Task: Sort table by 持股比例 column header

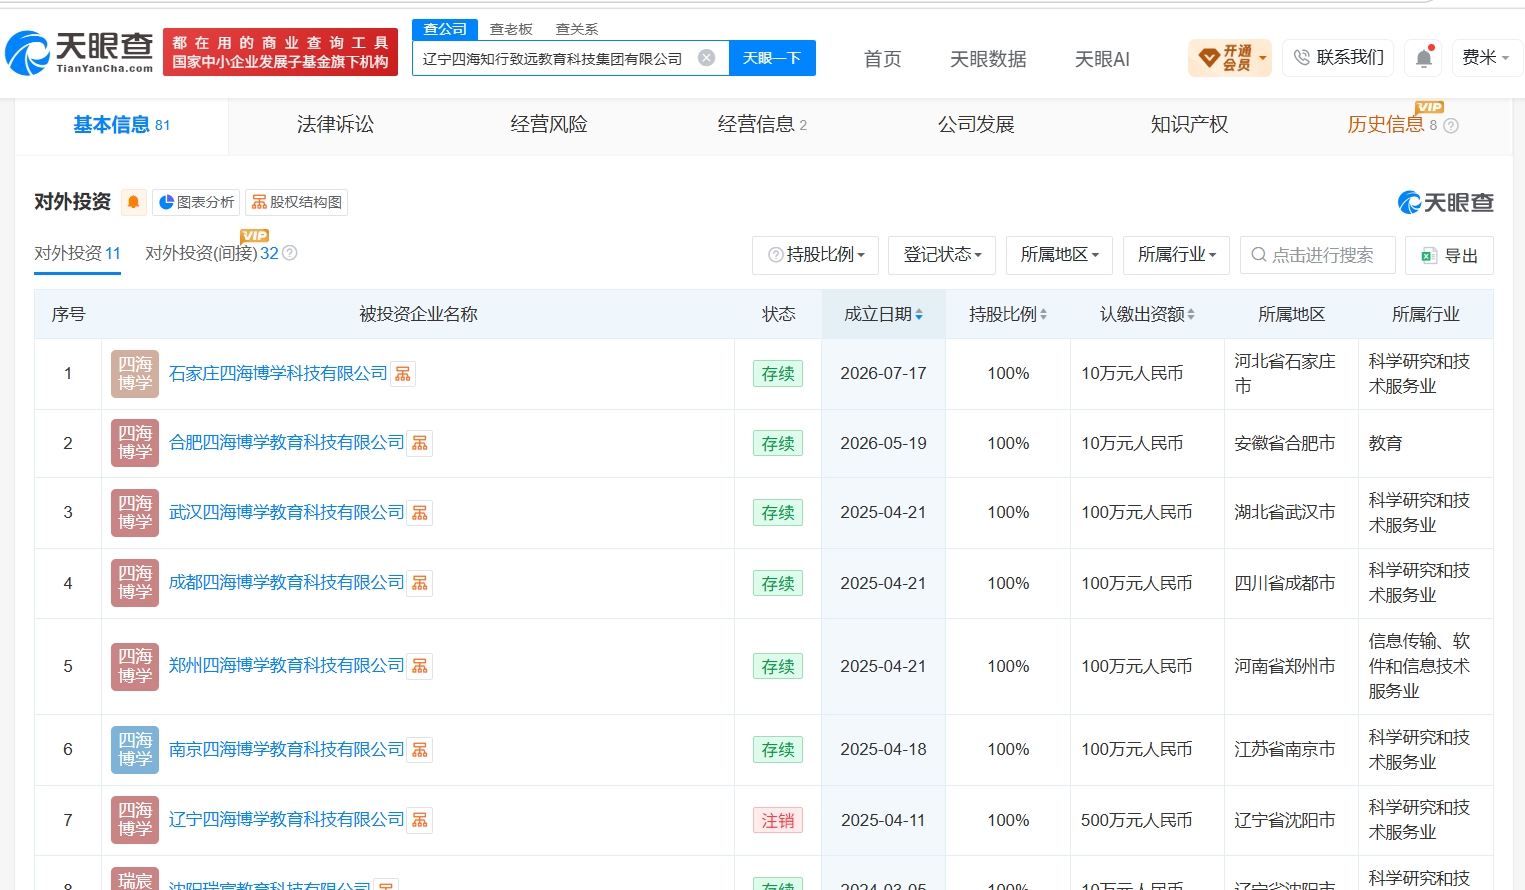Action: point(1008,314)
